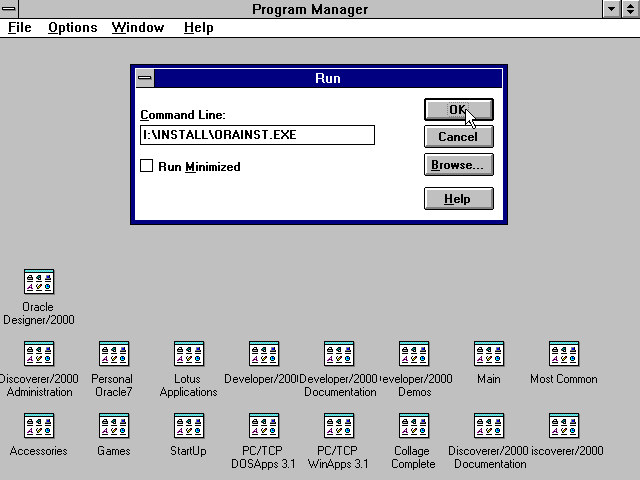Open the Run dialog control menu box
The width and height of the screenshot is (640, 480).
(x=145, y=79)
